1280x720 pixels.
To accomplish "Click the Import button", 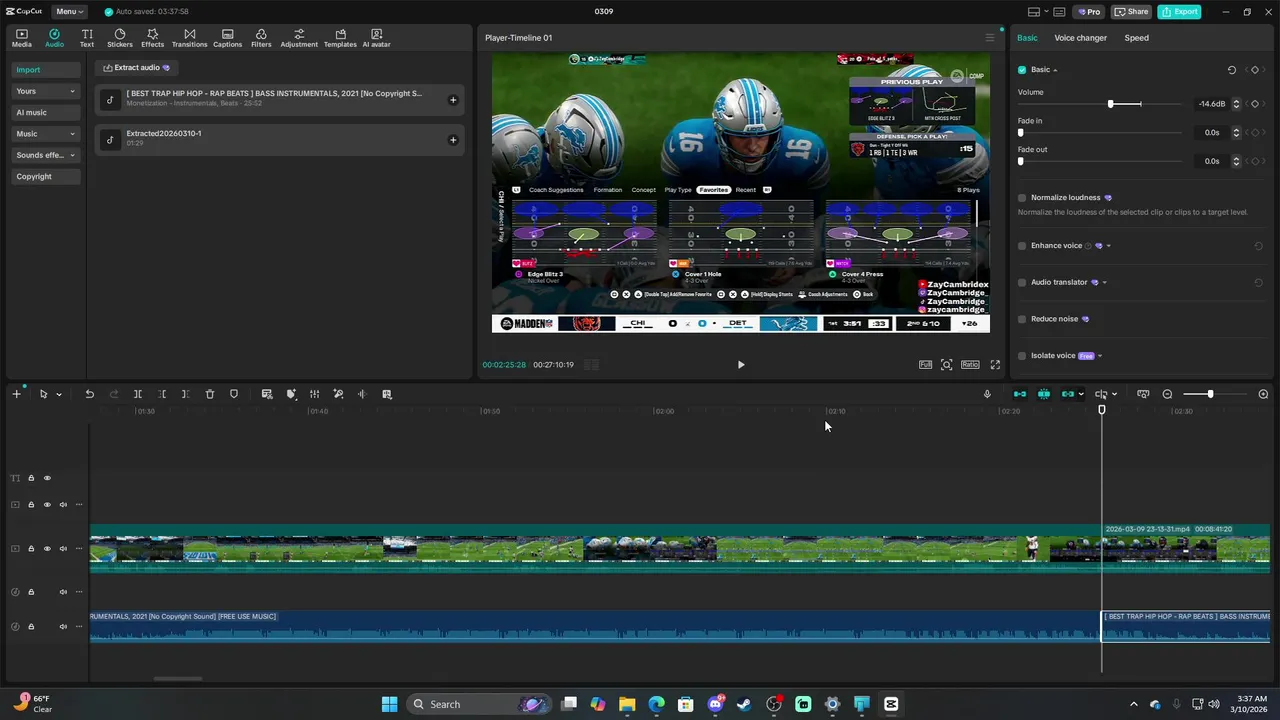I will [46, 70].
